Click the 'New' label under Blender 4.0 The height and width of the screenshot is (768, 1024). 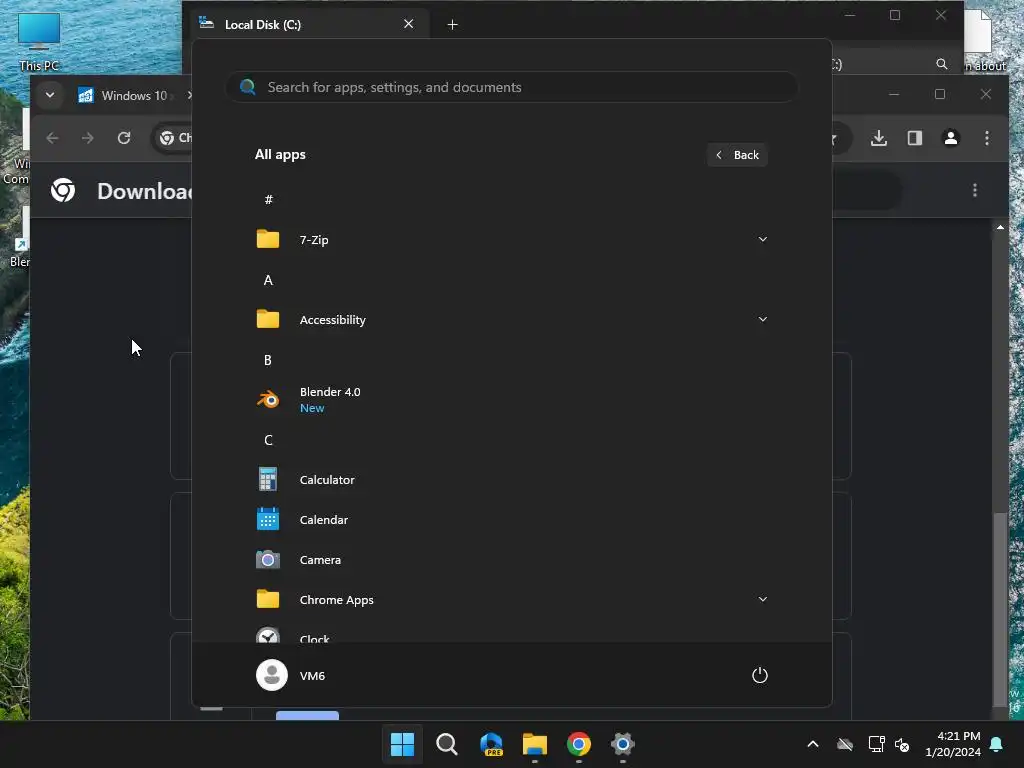(312, 408)
